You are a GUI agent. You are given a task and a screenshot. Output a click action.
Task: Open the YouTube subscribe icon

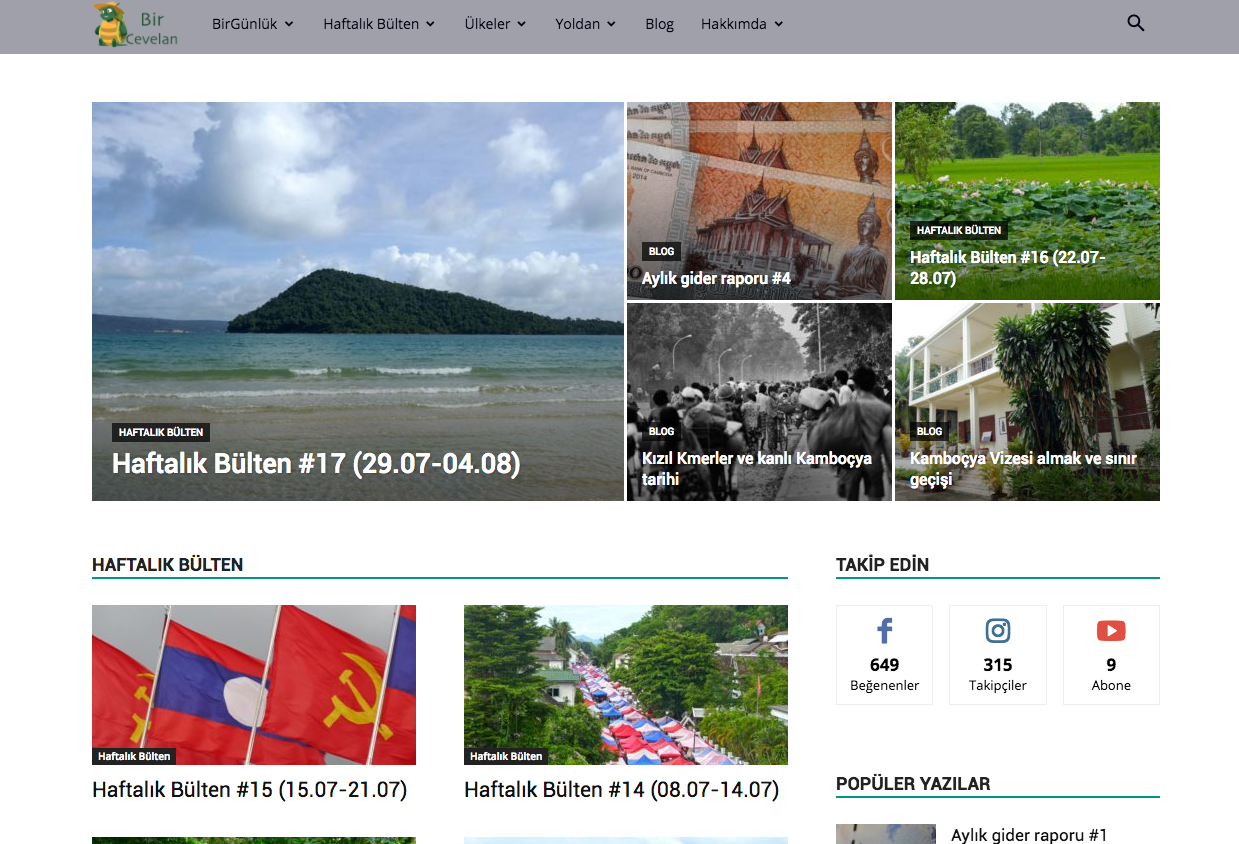click(1110, 631)
